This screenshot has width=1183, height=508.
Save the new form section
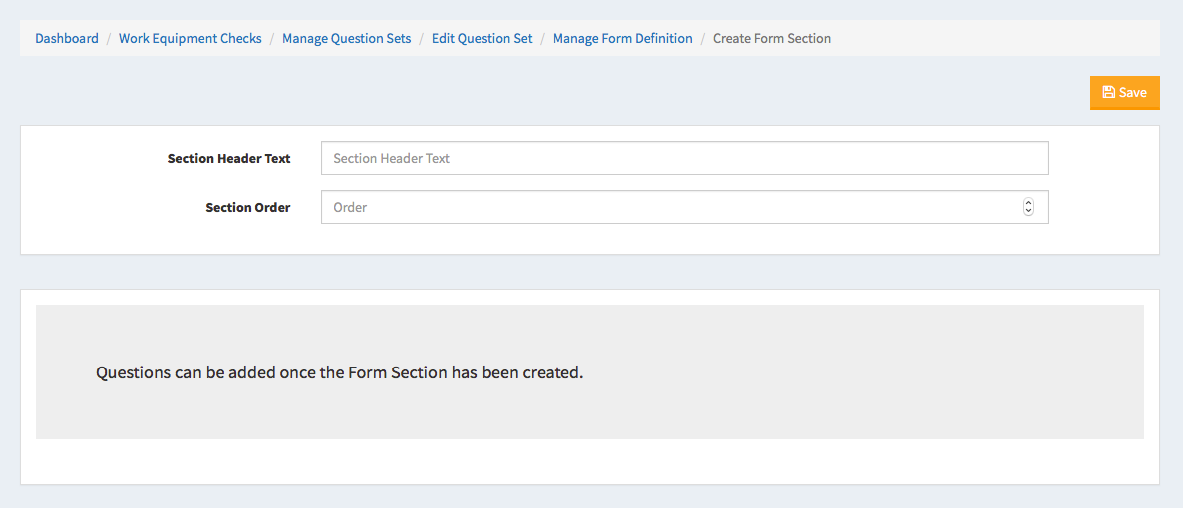(1124, 93)
